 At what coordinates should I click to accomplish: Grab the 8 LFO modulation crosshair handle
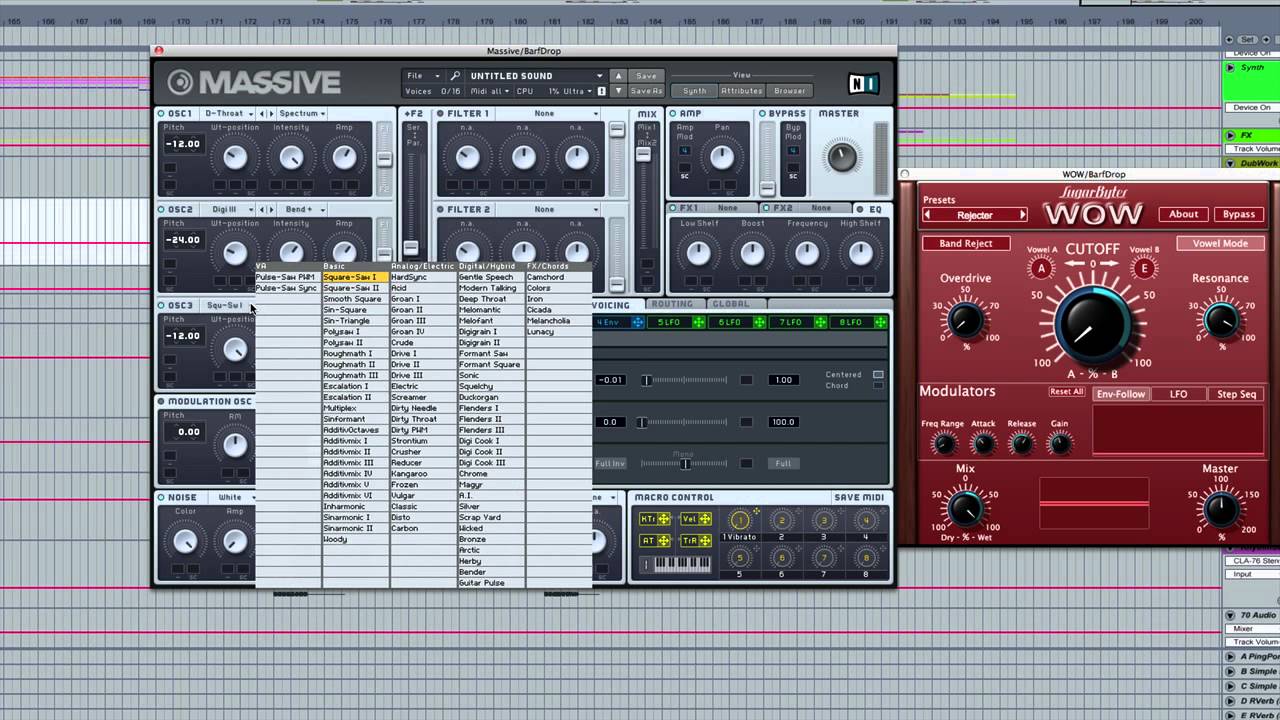coord(880,322)
